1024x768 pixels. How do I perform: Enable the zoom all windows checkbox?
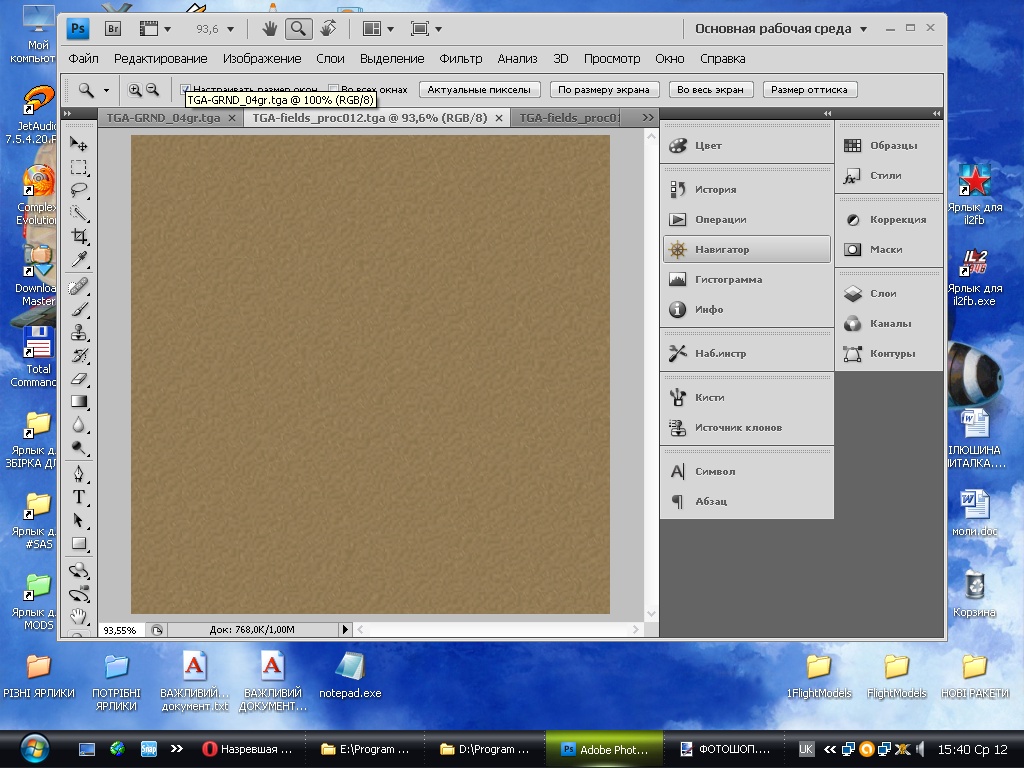(x=334, y=90)
